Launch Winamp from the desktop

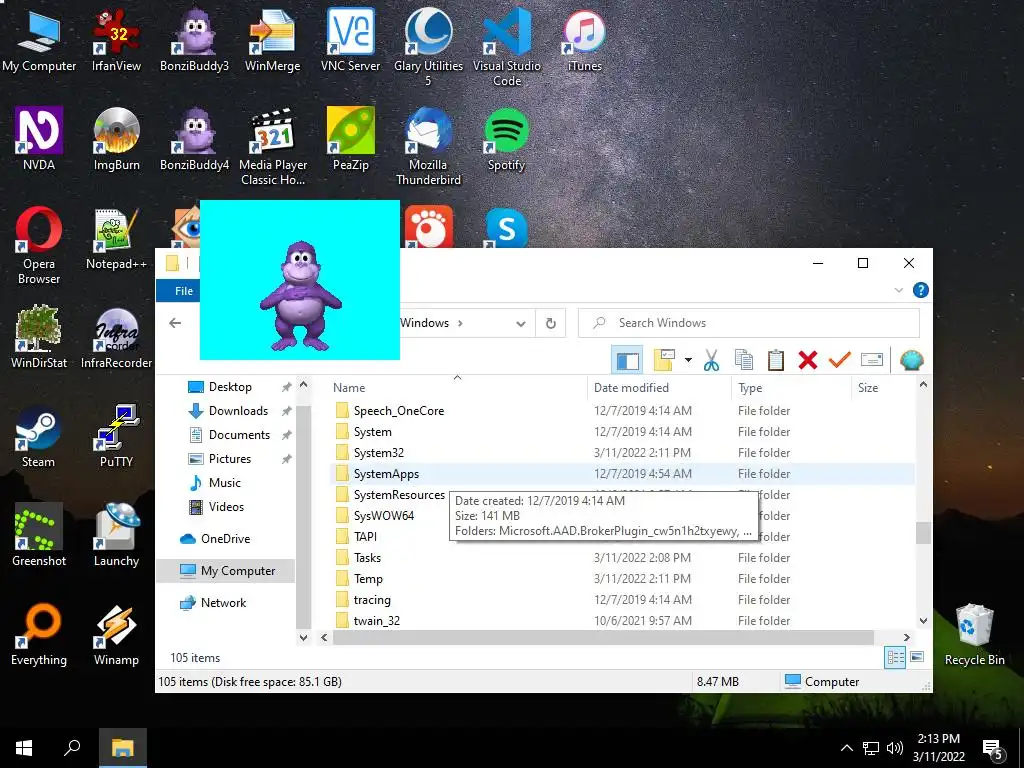point(116,634)
